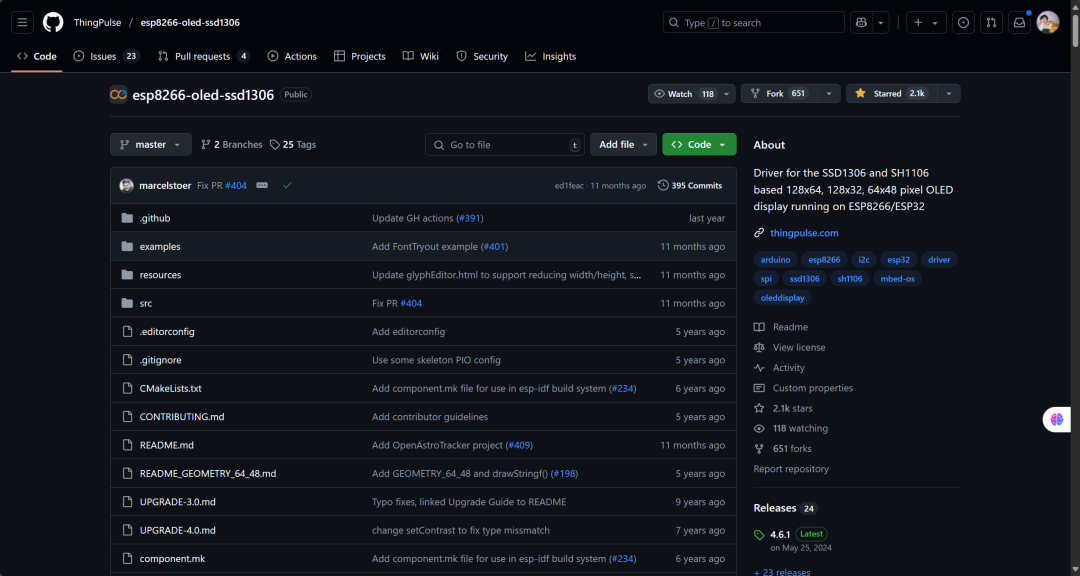
Task: Open the pull requests icon in header
Action: [991, 22]
